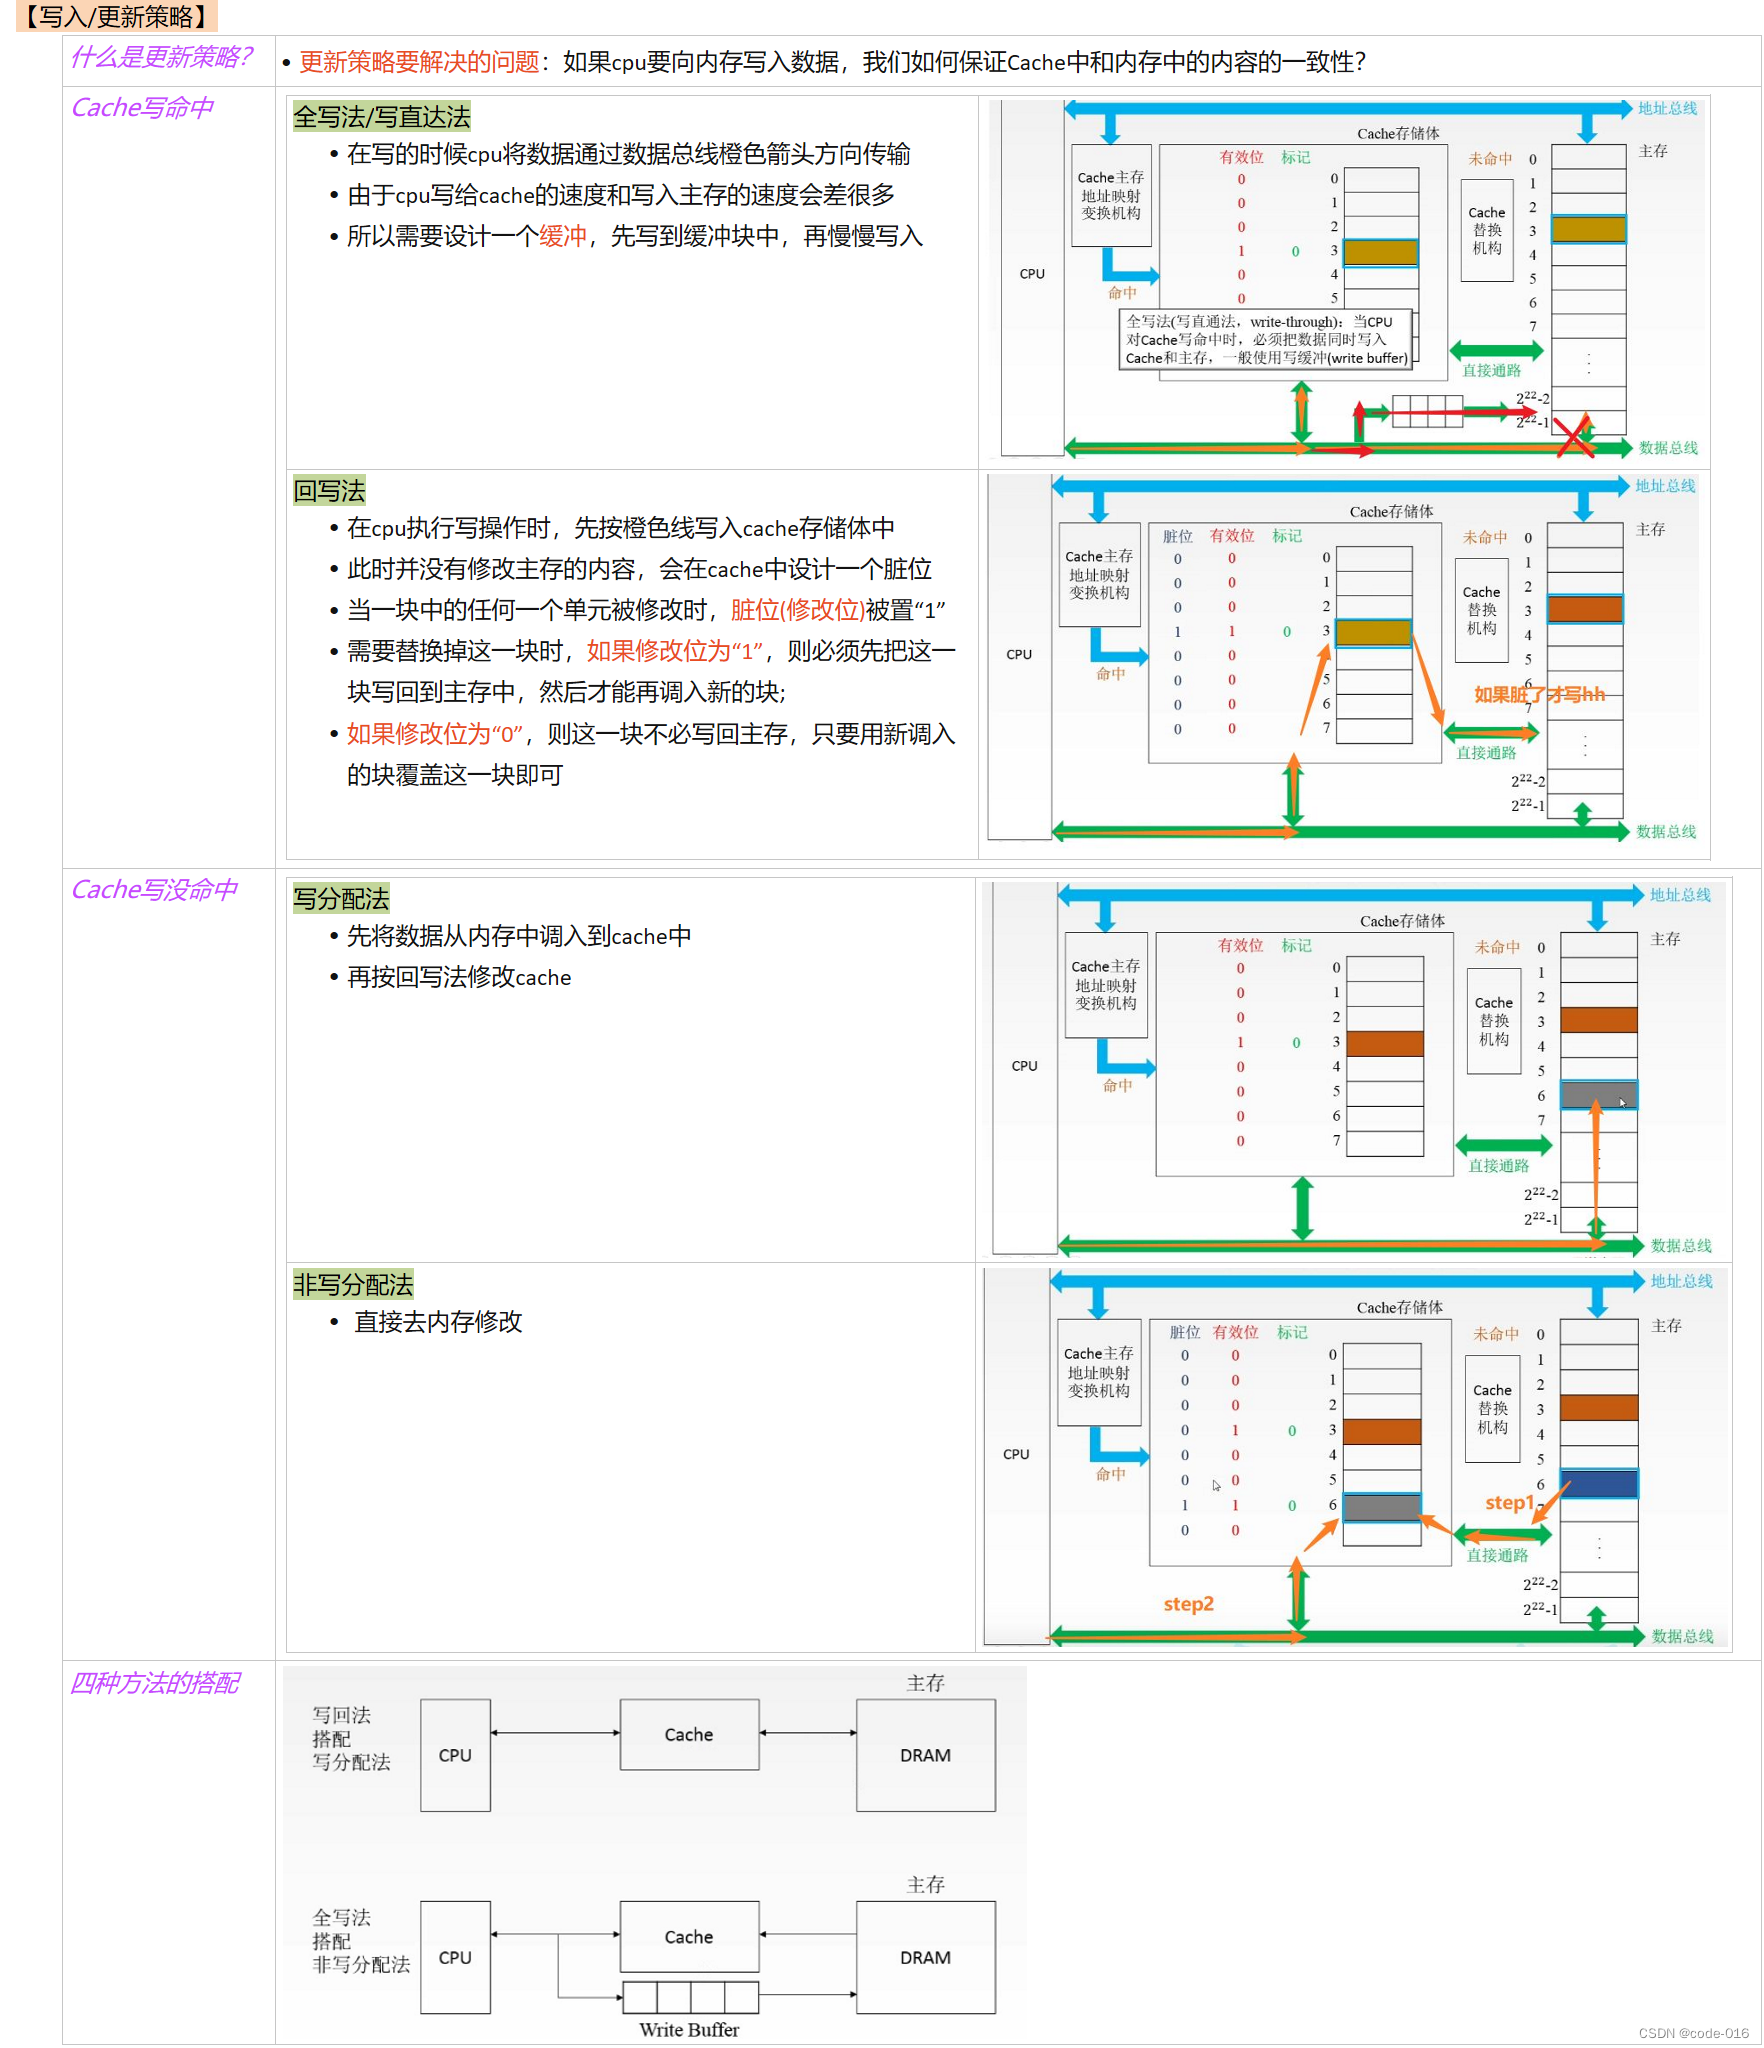
Task: Click the blue main memory block in 非写分配法 diagram
Action: point(1599,1483)
